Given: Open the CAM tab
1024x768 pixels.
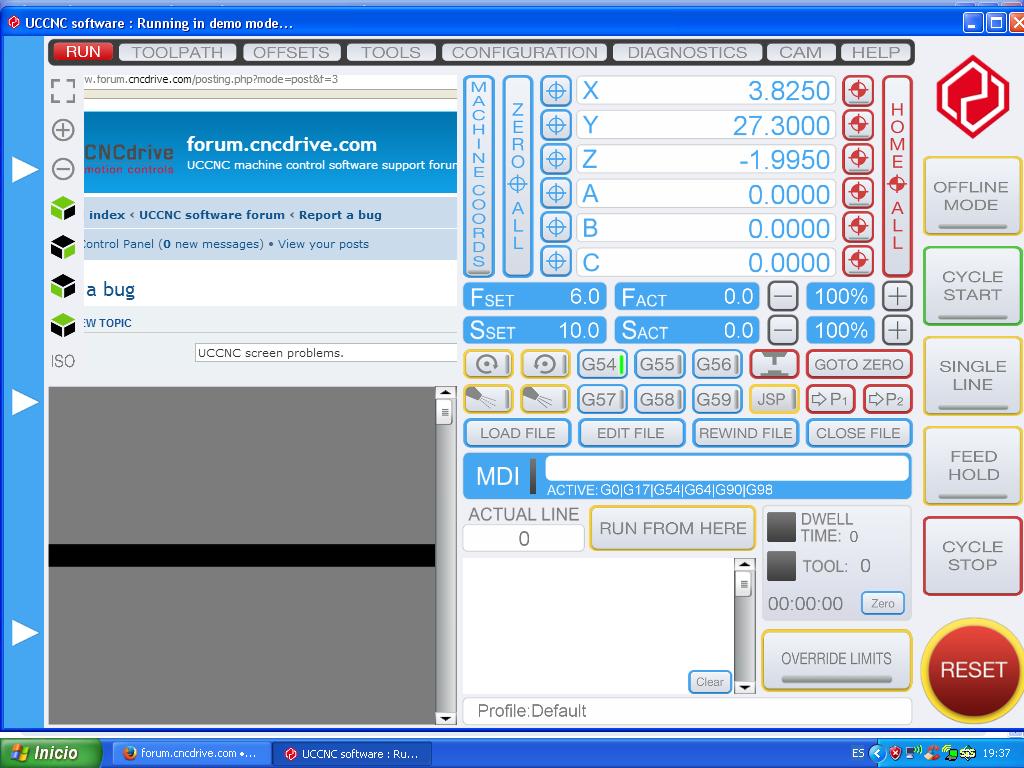Looking at the screenshot, I should [x=801, y=52].
